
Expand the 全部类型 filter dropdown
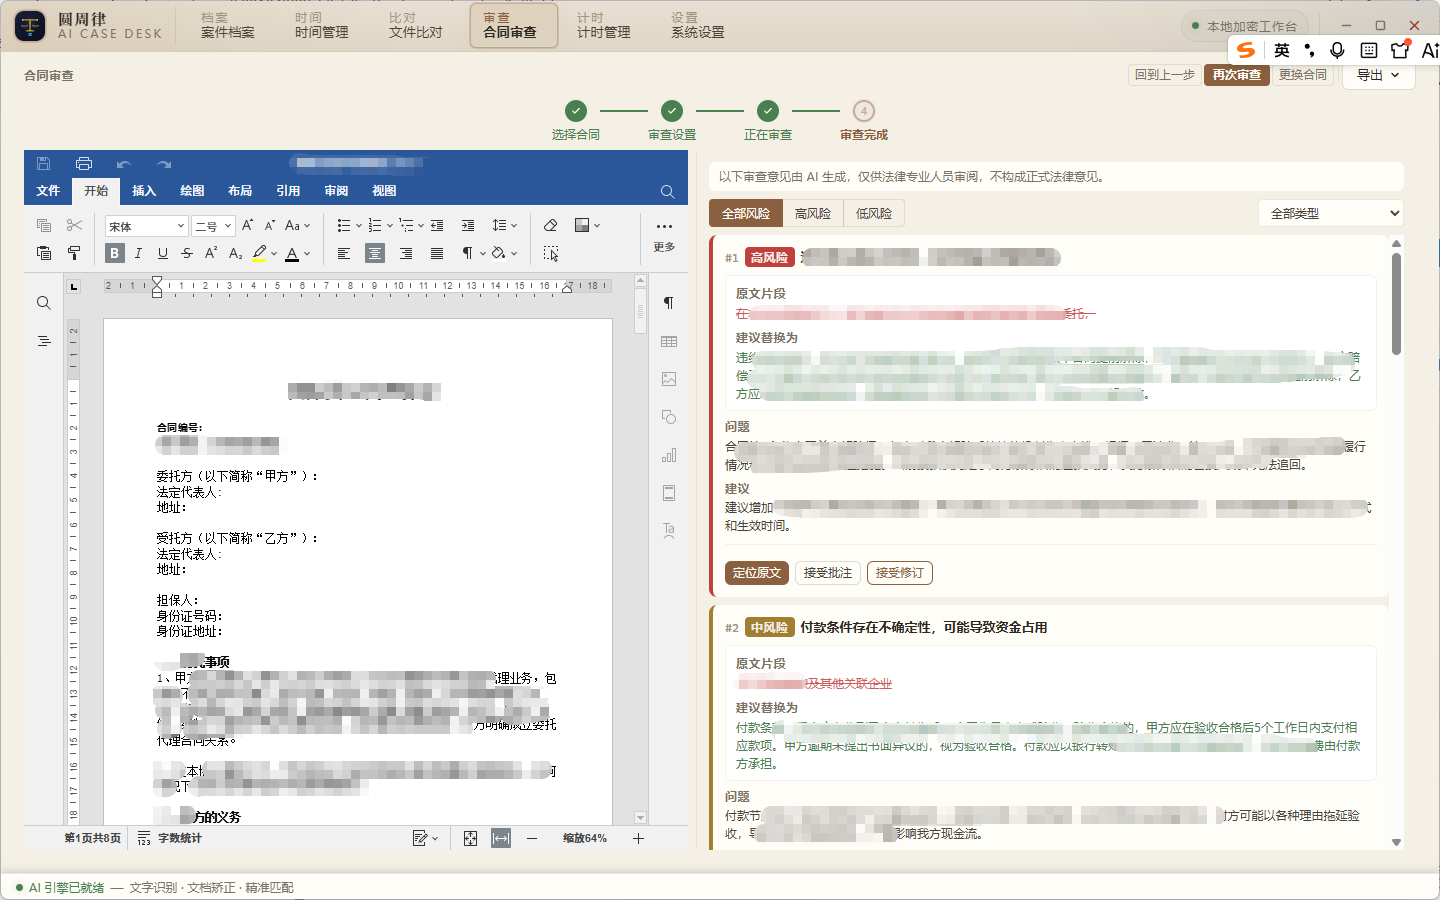tap(1331, 213)
